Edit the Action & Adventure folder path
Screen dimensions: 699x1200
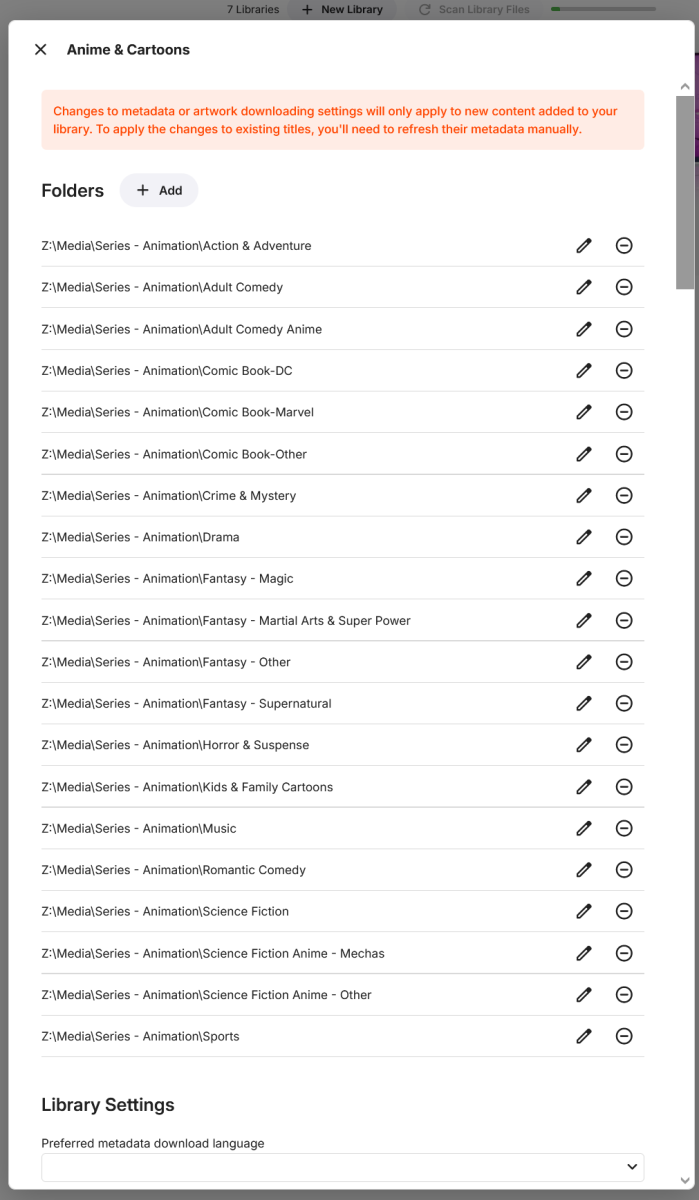[x=584, y=245]
